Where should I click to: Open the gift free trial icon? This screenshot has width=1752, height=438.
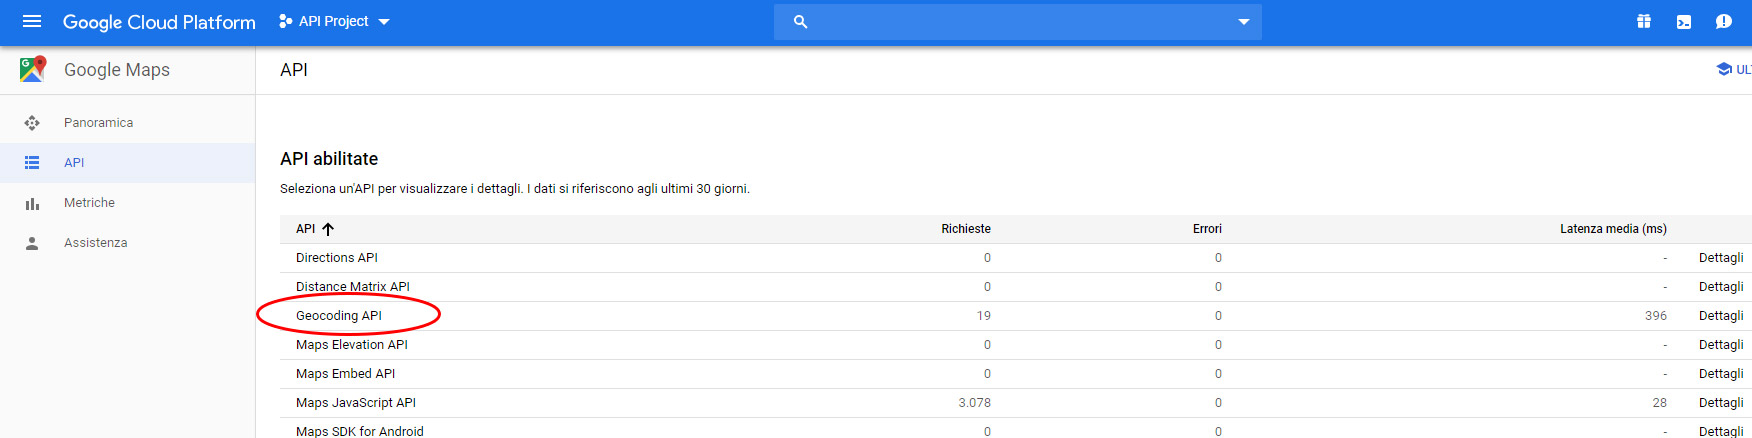[1643, 21]
